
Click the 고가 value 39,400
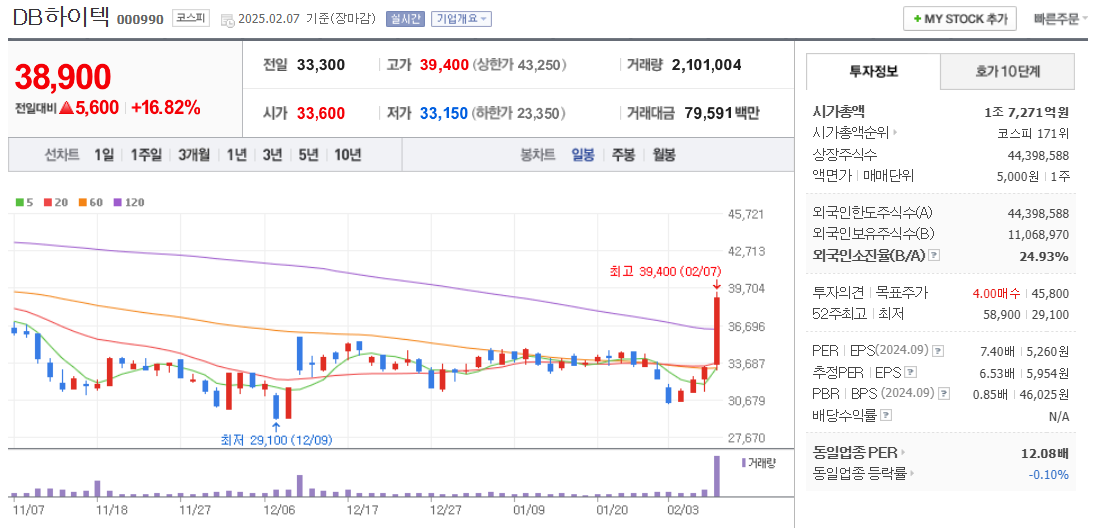(444, 66)
